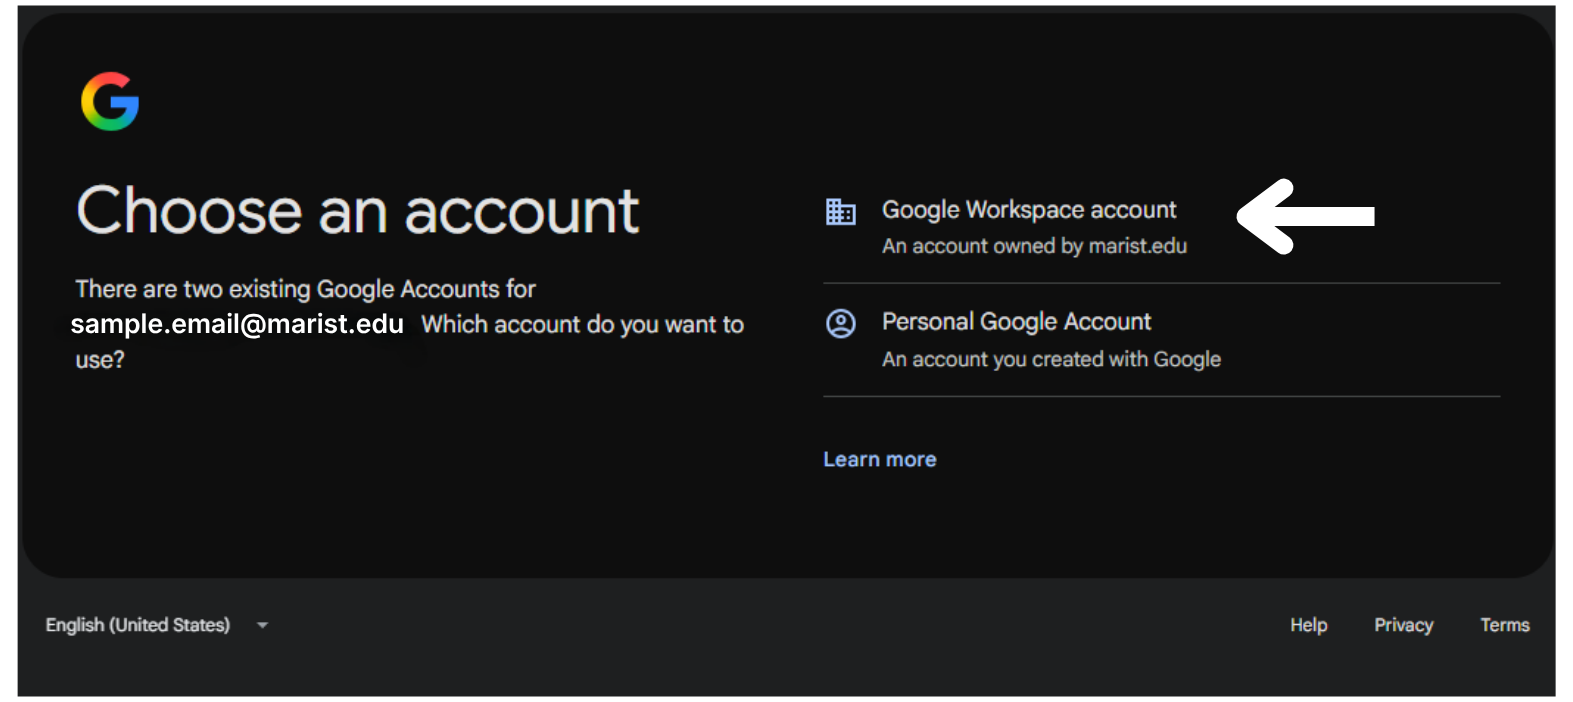The image size is (1573, 702).
Task: Select Google Workspace account option
Action: 1161,227
